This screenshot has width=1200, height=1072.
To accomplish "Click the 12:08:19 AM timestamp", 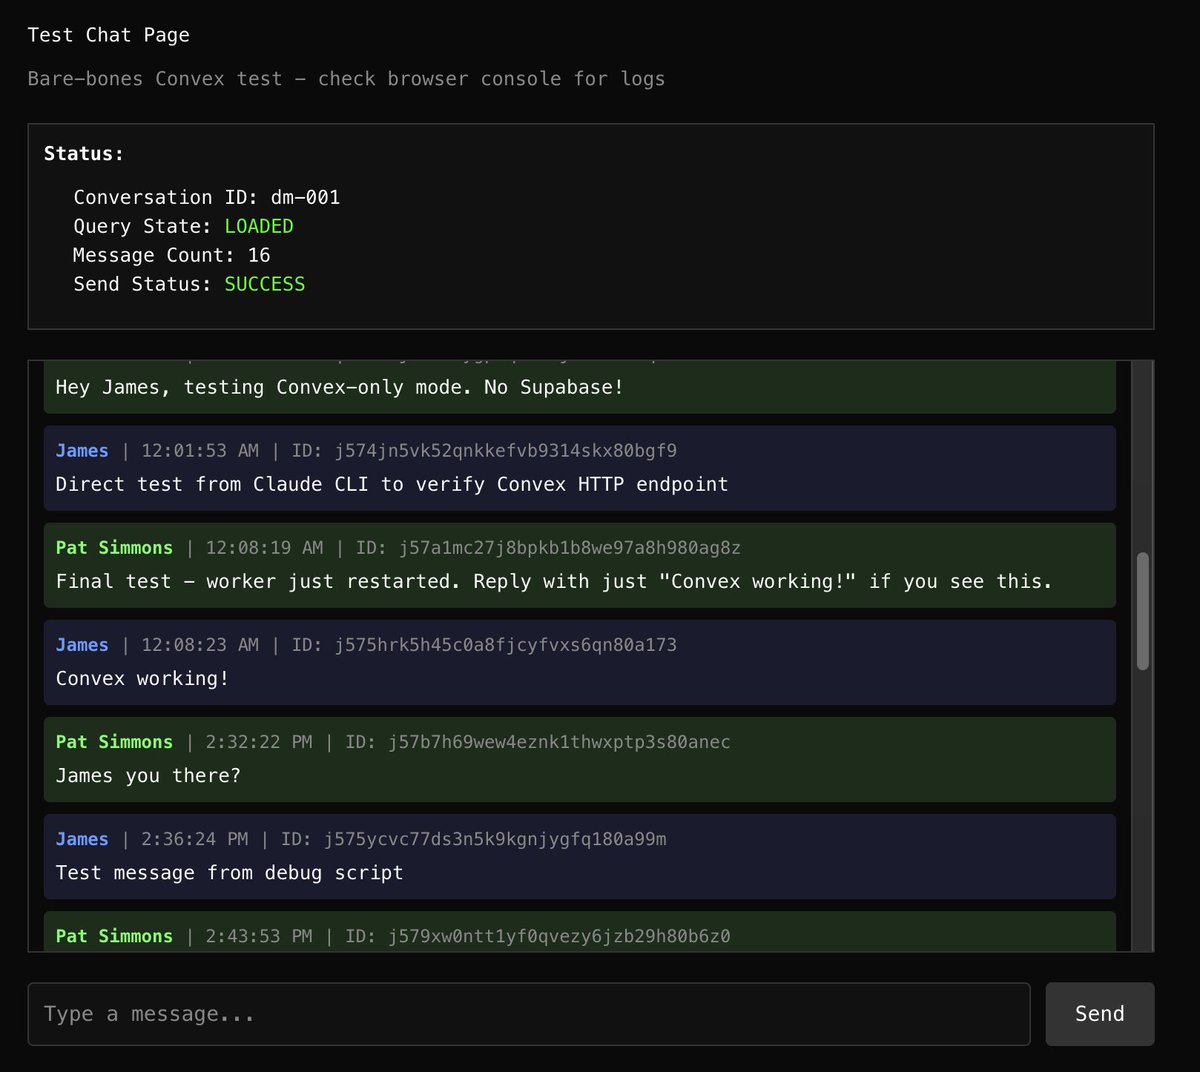I will [x=265, y=548].
